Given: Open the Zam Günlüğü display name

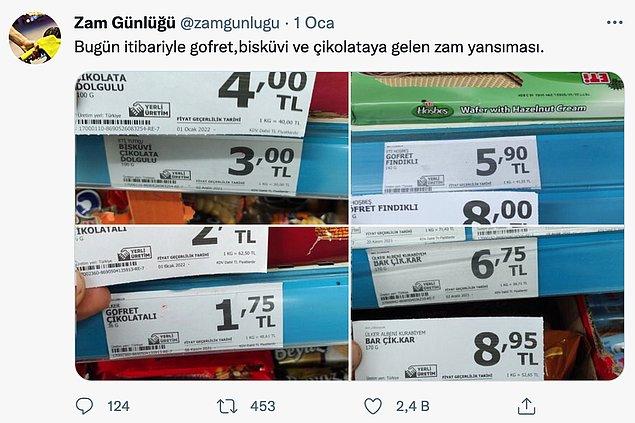Looking at the screenshot, I should [124, 23].
